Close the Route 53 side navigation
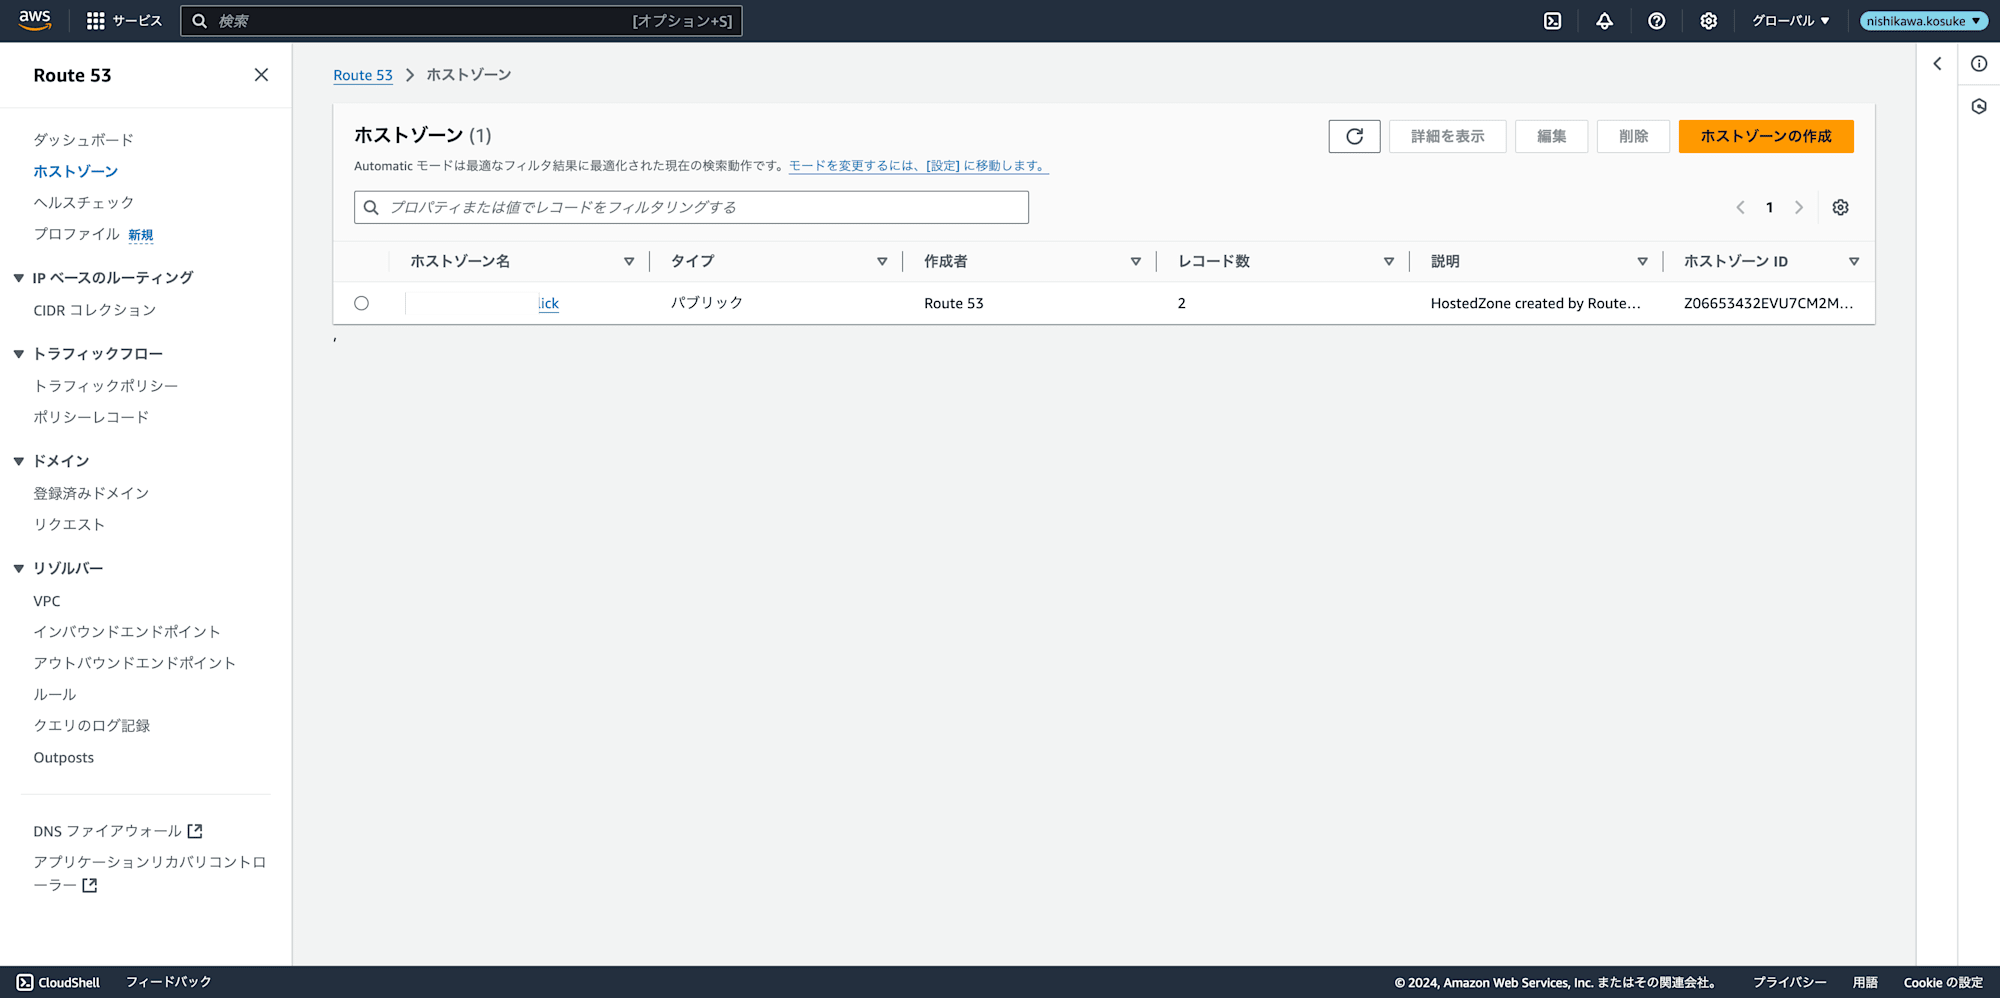Viewport: 2000px width, 998px height. pos(261,75)
